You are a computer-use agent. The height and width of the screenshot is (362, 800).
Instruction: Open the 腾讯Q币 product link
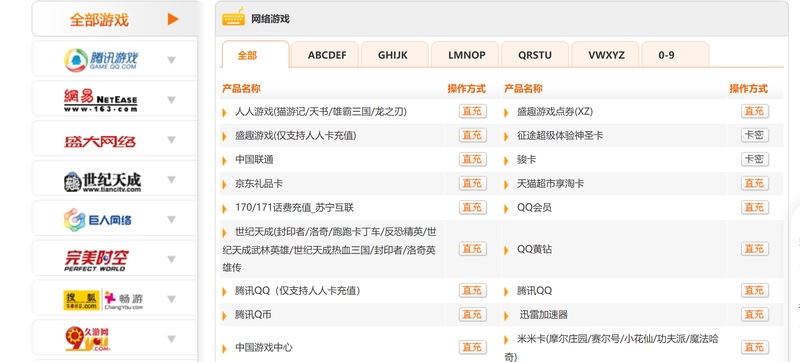[x=253, y=315]
